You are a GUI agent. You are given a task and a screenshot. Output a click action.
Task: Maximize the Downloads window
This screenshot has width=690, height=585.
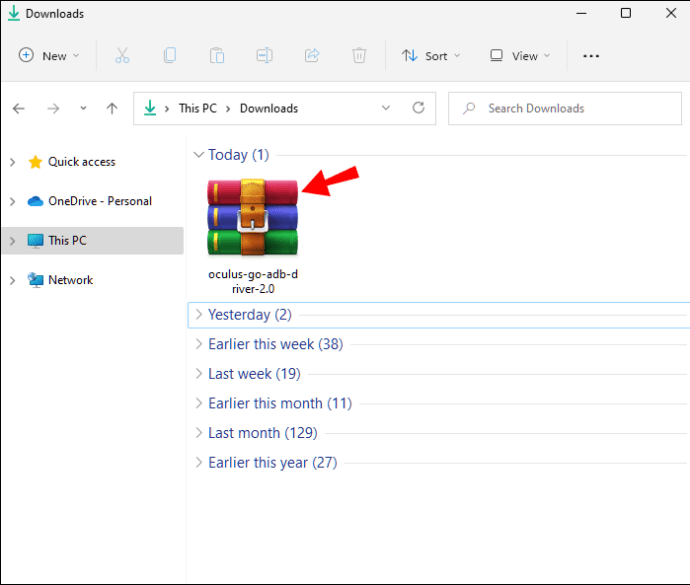pyautogui.click(x=626, y=13)
